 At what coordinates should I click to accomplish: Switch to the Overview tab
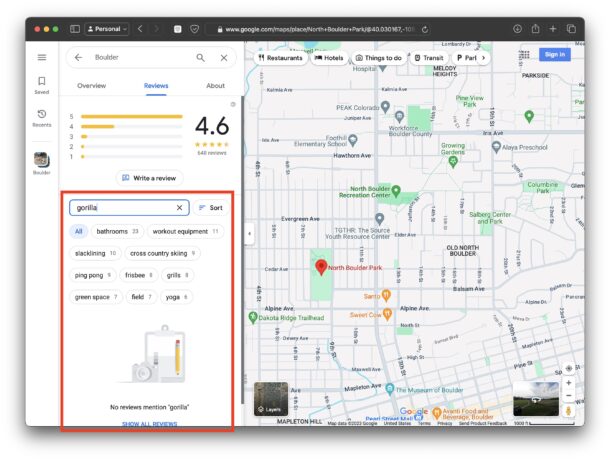click(x=92, y=86)
